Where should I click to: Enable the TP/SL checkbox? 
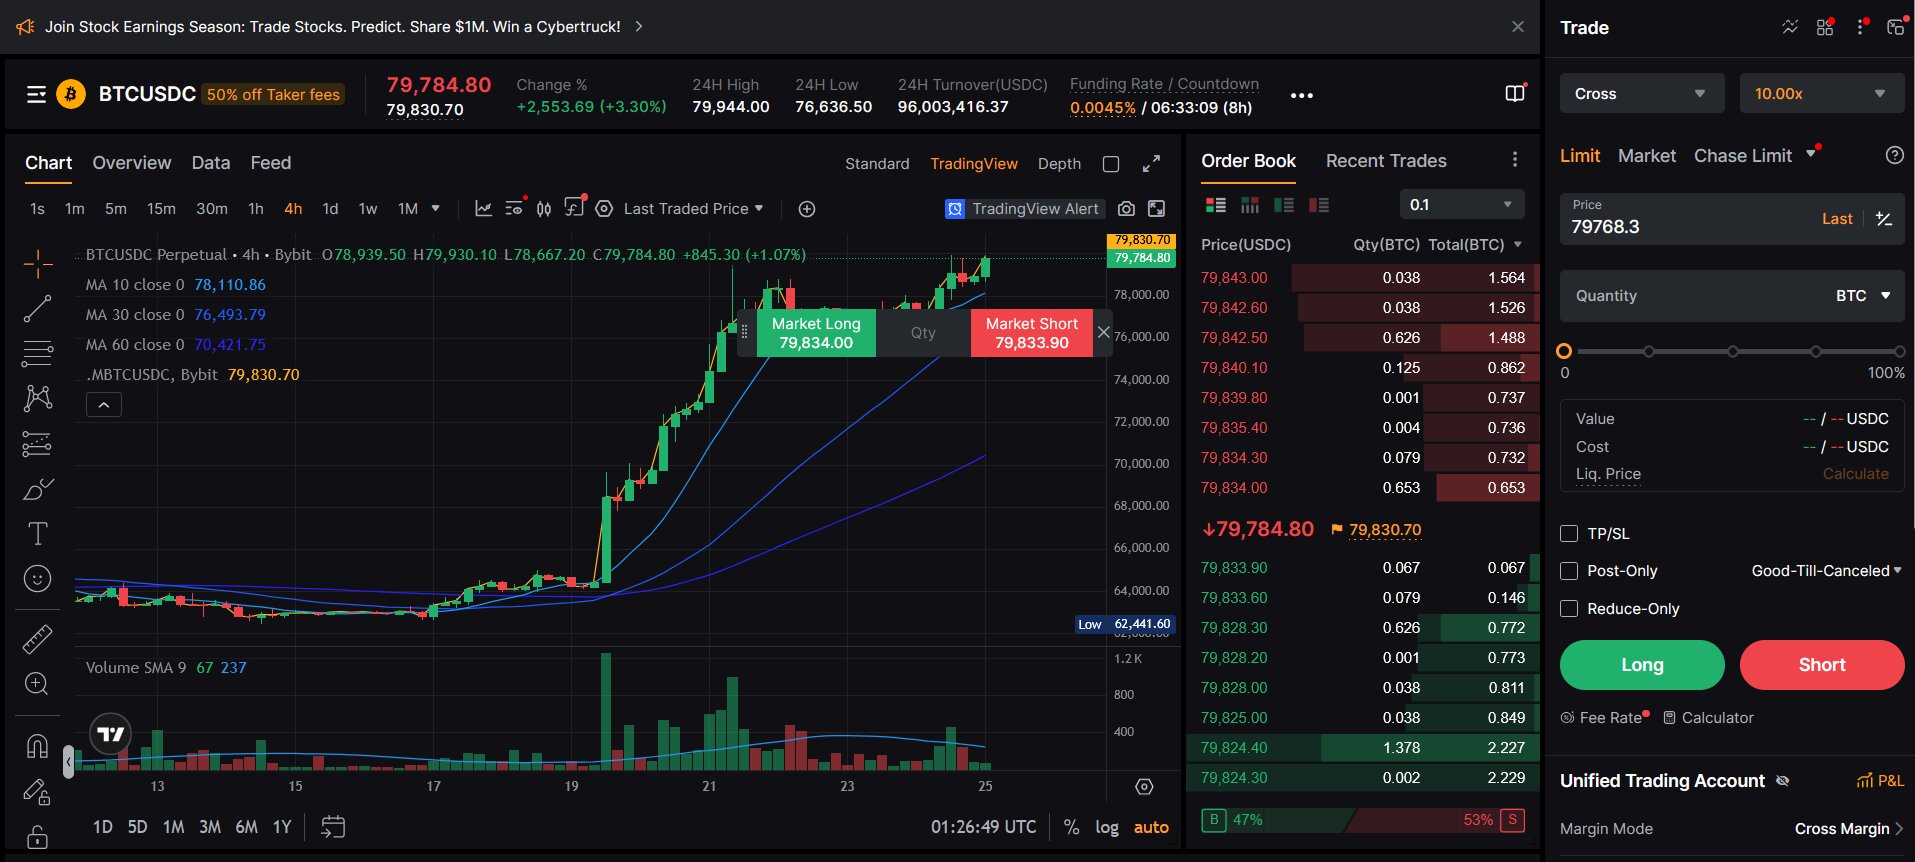tap(1569, 534)
